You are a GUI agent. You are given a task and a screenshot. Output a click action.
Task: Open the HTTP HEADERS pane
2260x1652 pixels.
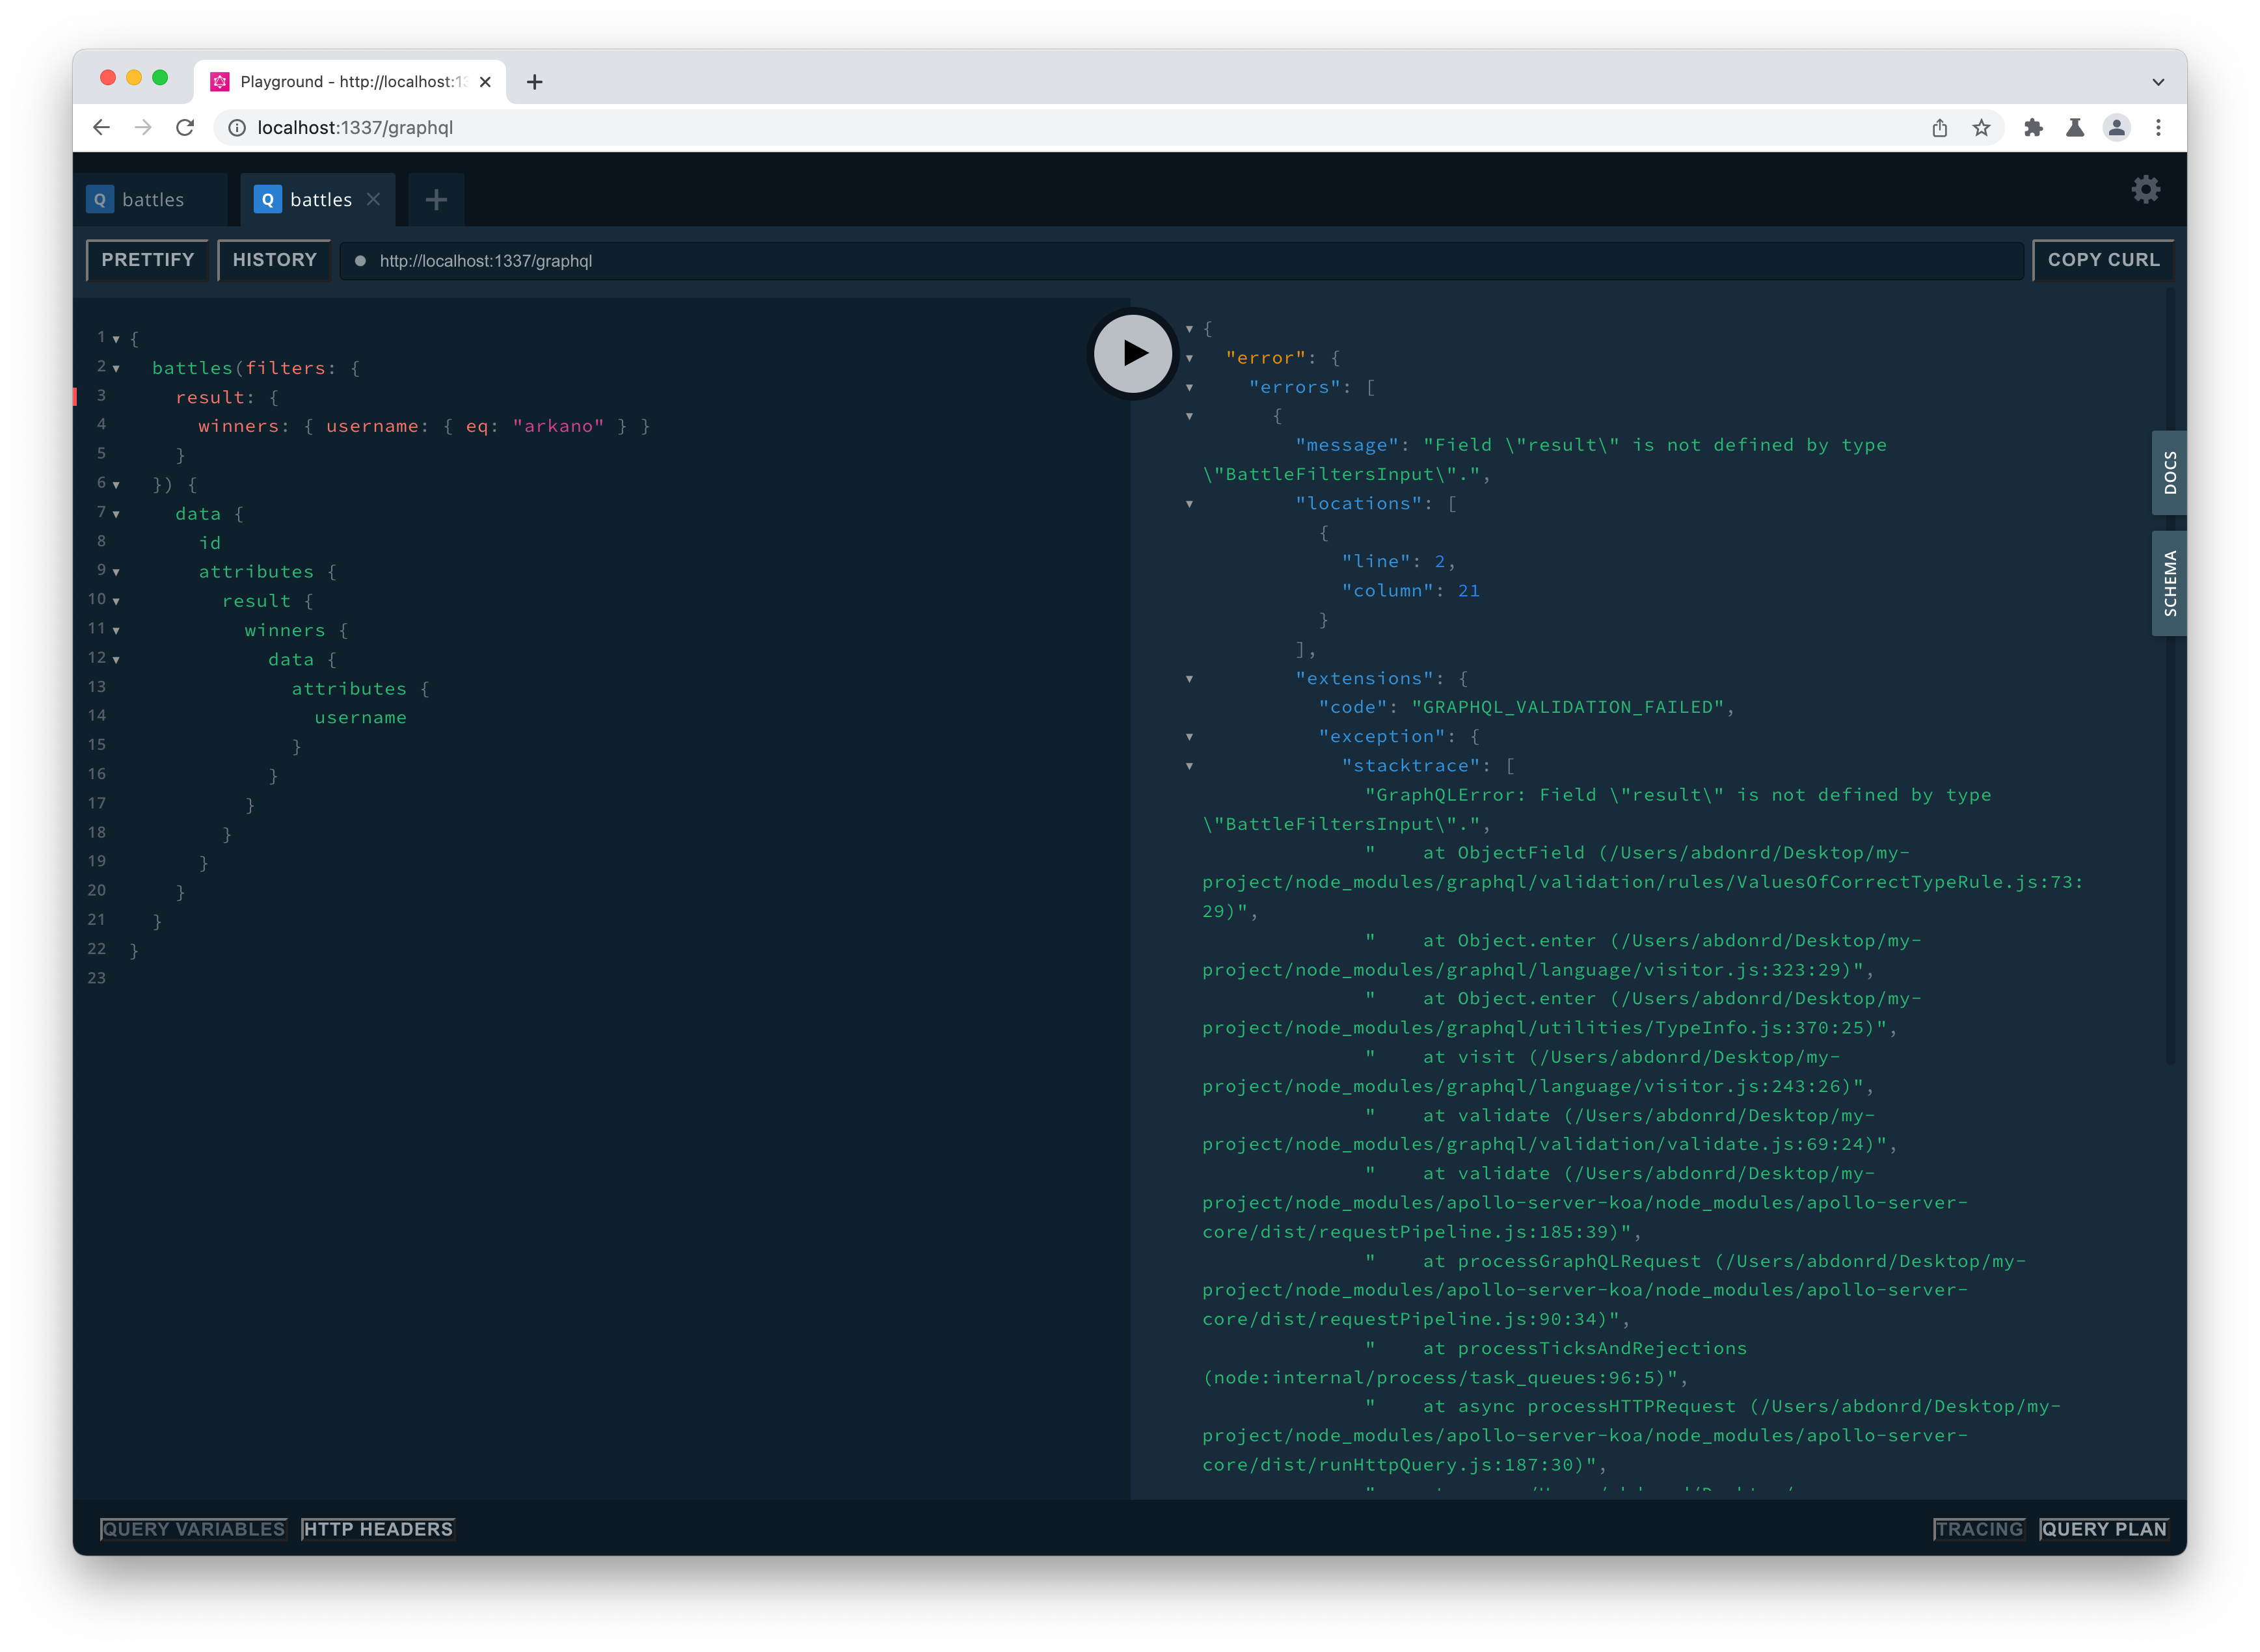(x=378, y=1529)
